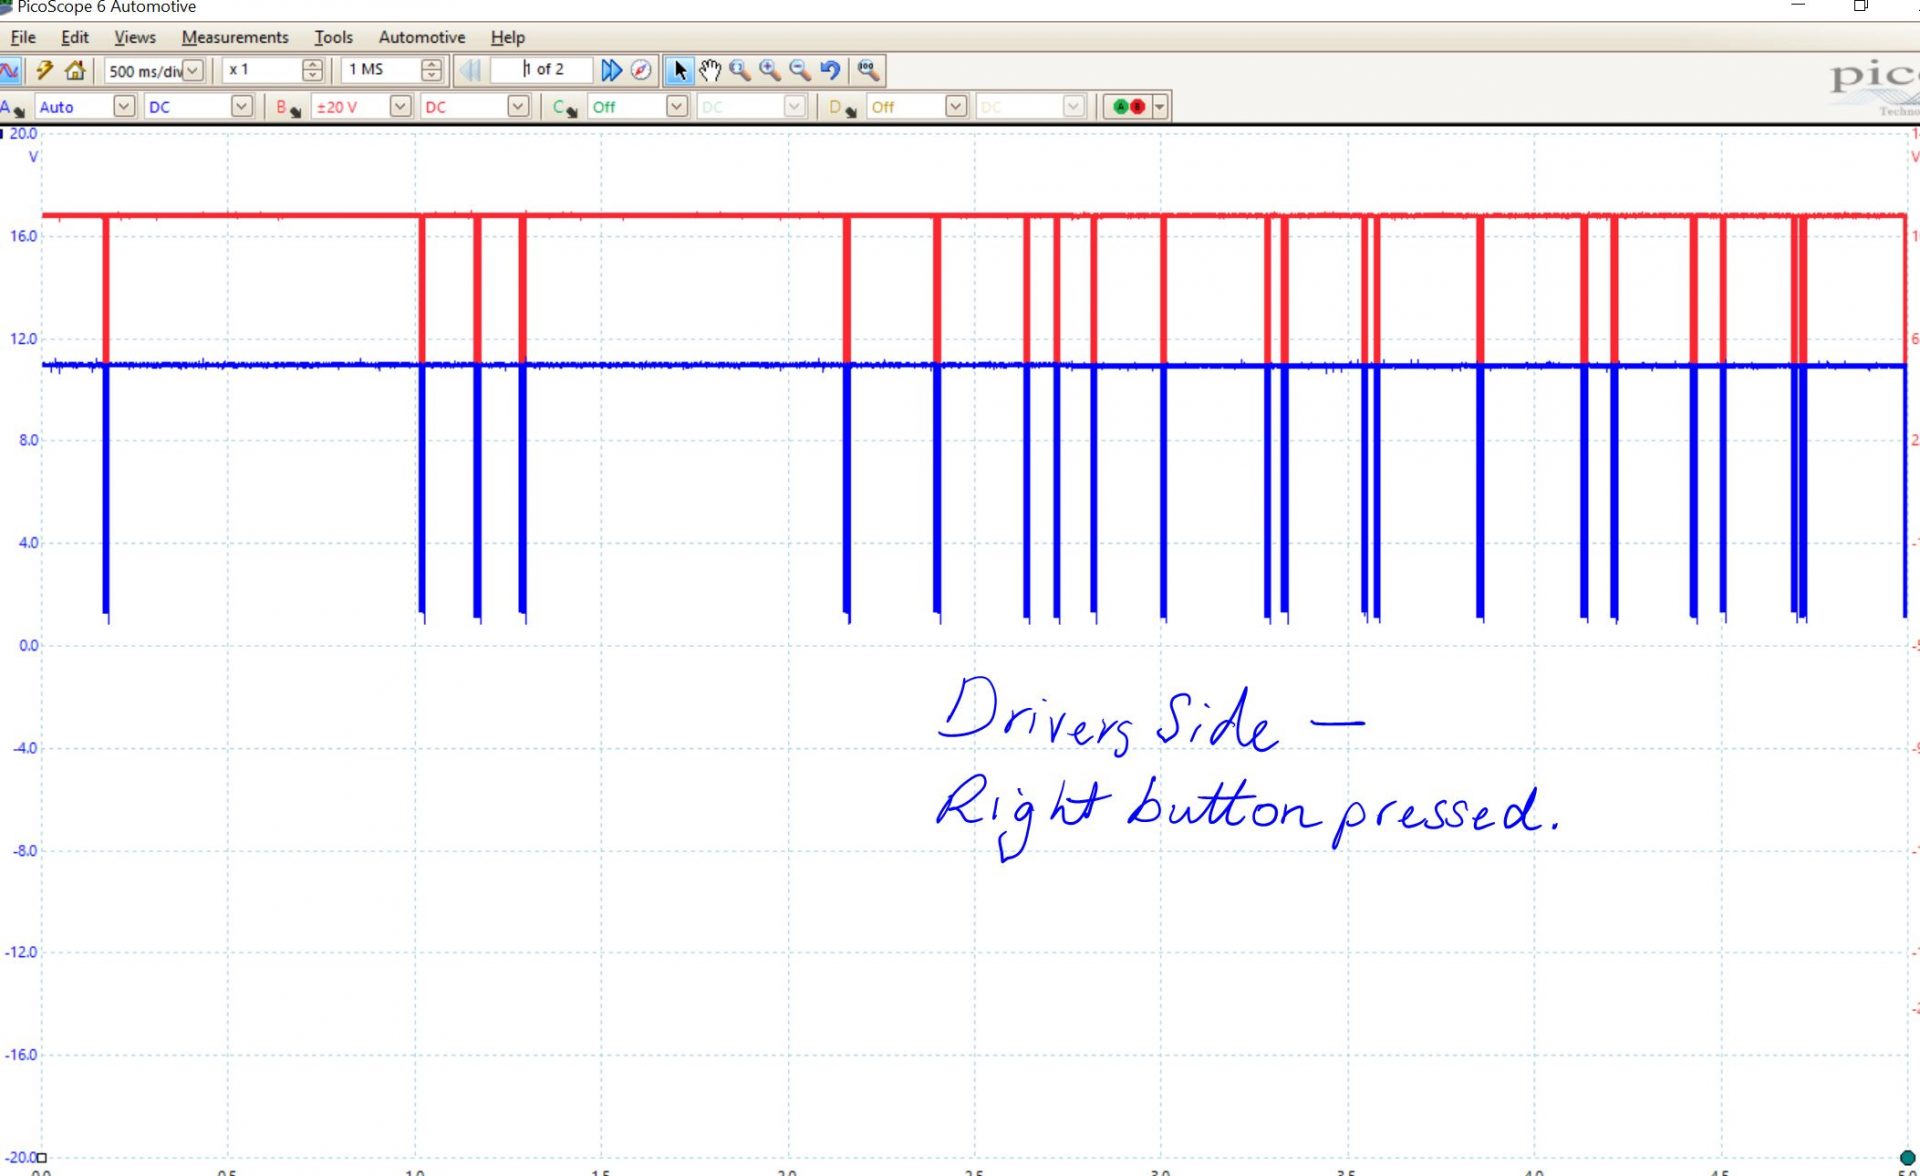
Task: Click the axis scaling square at bottom-left -20.0
Action: tap(42, 1157)
